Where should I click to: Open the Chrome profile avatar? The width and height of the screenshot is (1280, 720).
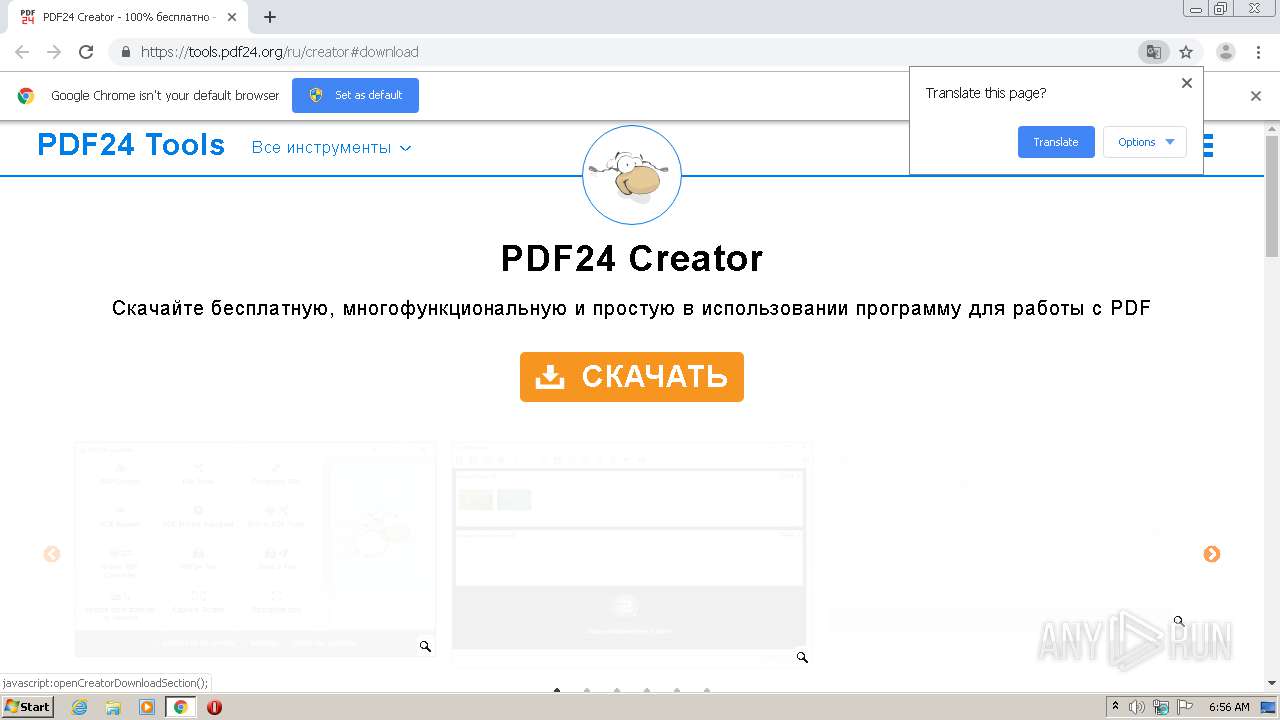click(x=1226, y=52)
